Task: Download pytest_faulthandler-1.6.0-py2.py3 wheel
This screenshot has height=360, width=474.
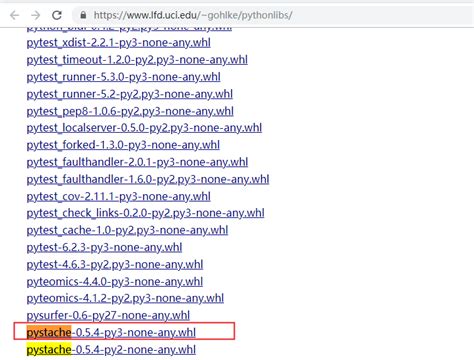Action: click(x=148, y=179)
